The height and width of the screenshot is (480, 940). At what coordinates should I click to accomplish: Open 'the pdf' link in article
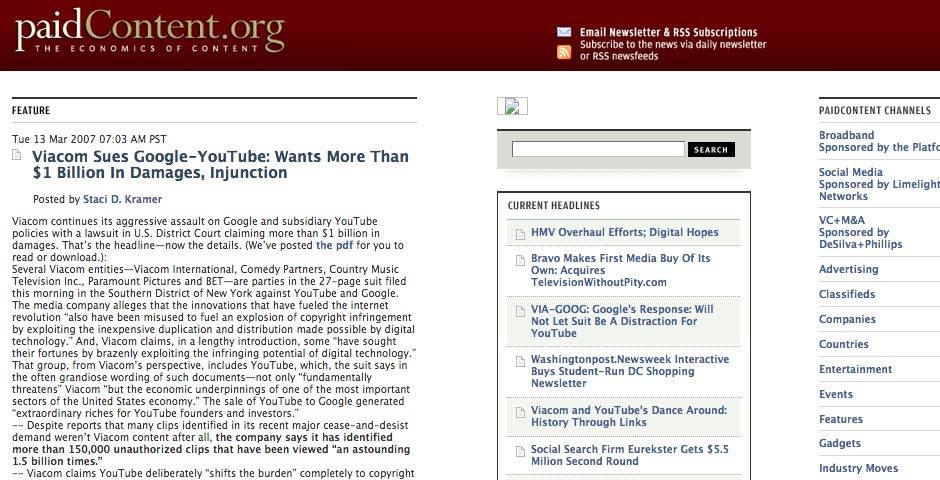tap(335, 245)
